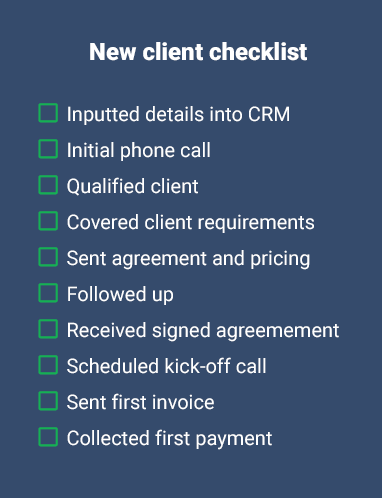Click the New client checklist heading
382x498 pixels.
click(x=198, y=52)
